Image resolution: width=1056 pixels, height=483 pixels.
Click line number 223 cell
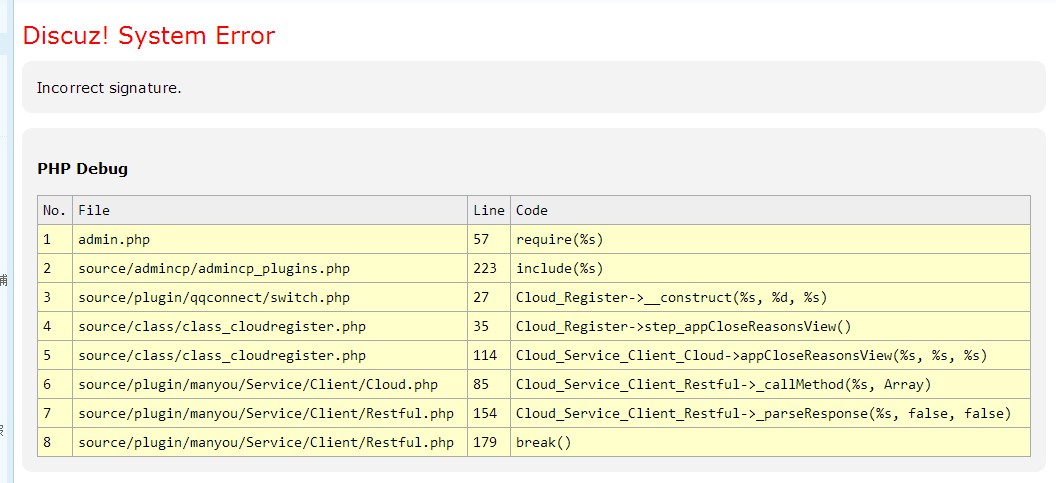point(488,268)
